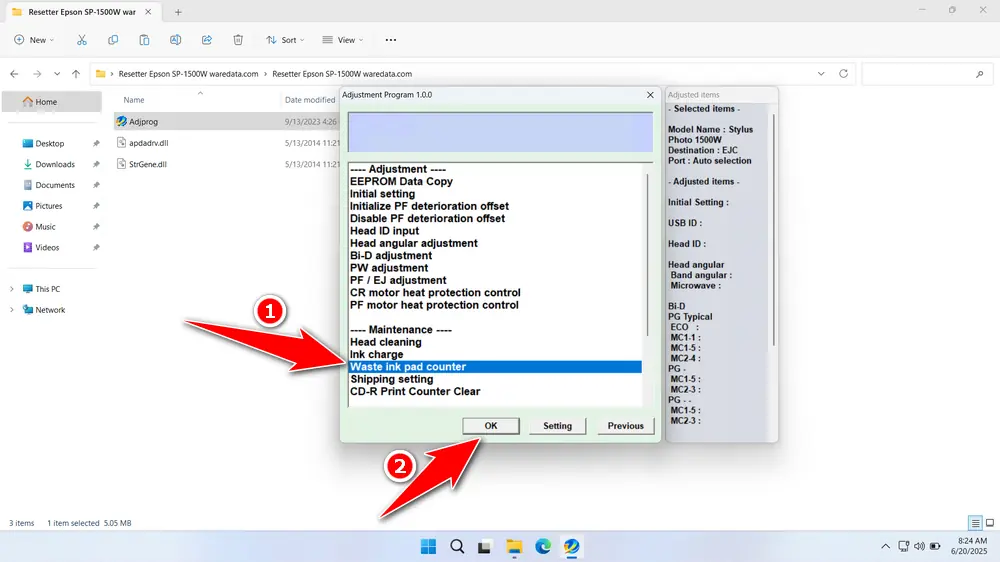Click the OK button in Adjustment Program
The width and height of the screenshot is (1000, 562).
click(490, 425)
